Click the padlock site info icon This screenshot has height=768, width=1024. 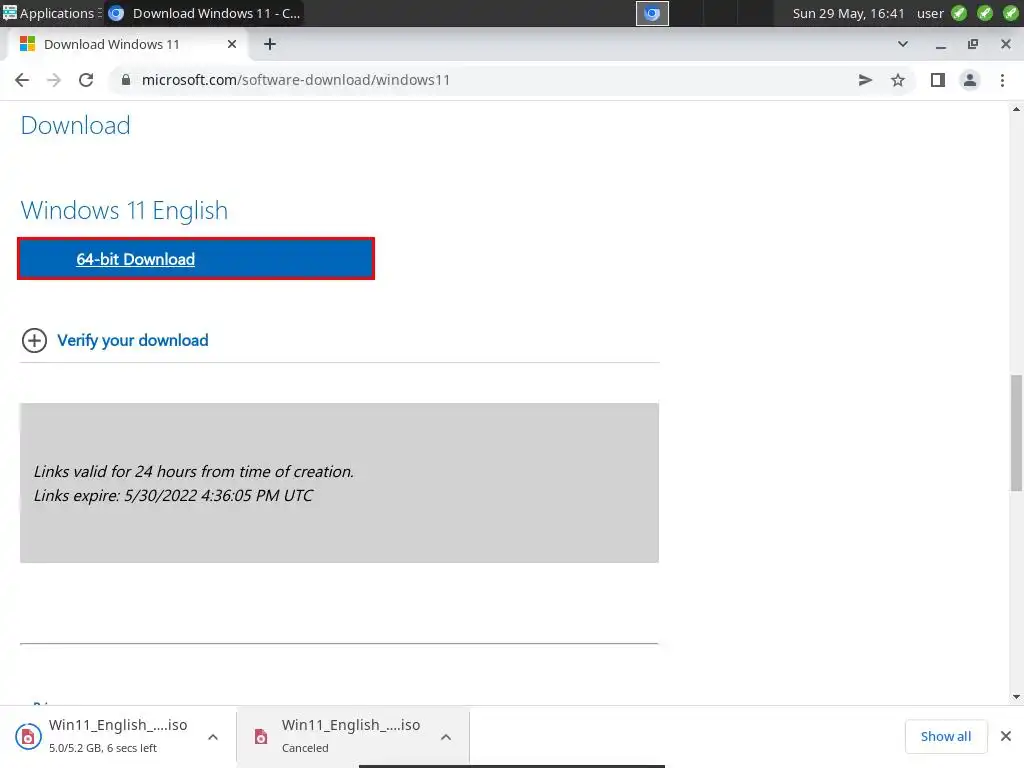point(126,80)
